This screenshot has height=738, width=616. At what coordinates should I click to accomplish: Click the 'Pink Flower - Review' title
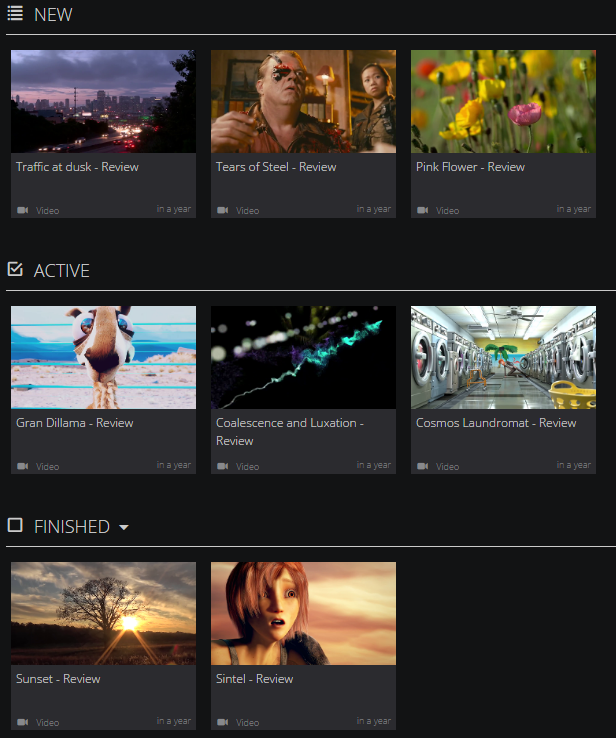(471, 167)
